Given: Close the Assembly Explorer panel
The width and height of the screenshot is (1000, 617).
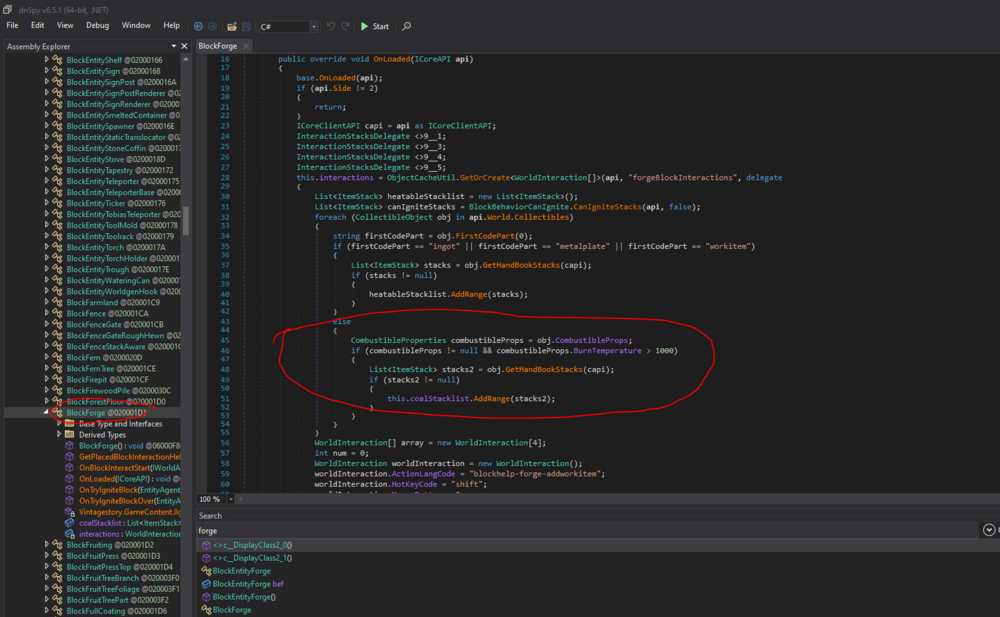Looking at the screenshot, I should coord(183,46).
